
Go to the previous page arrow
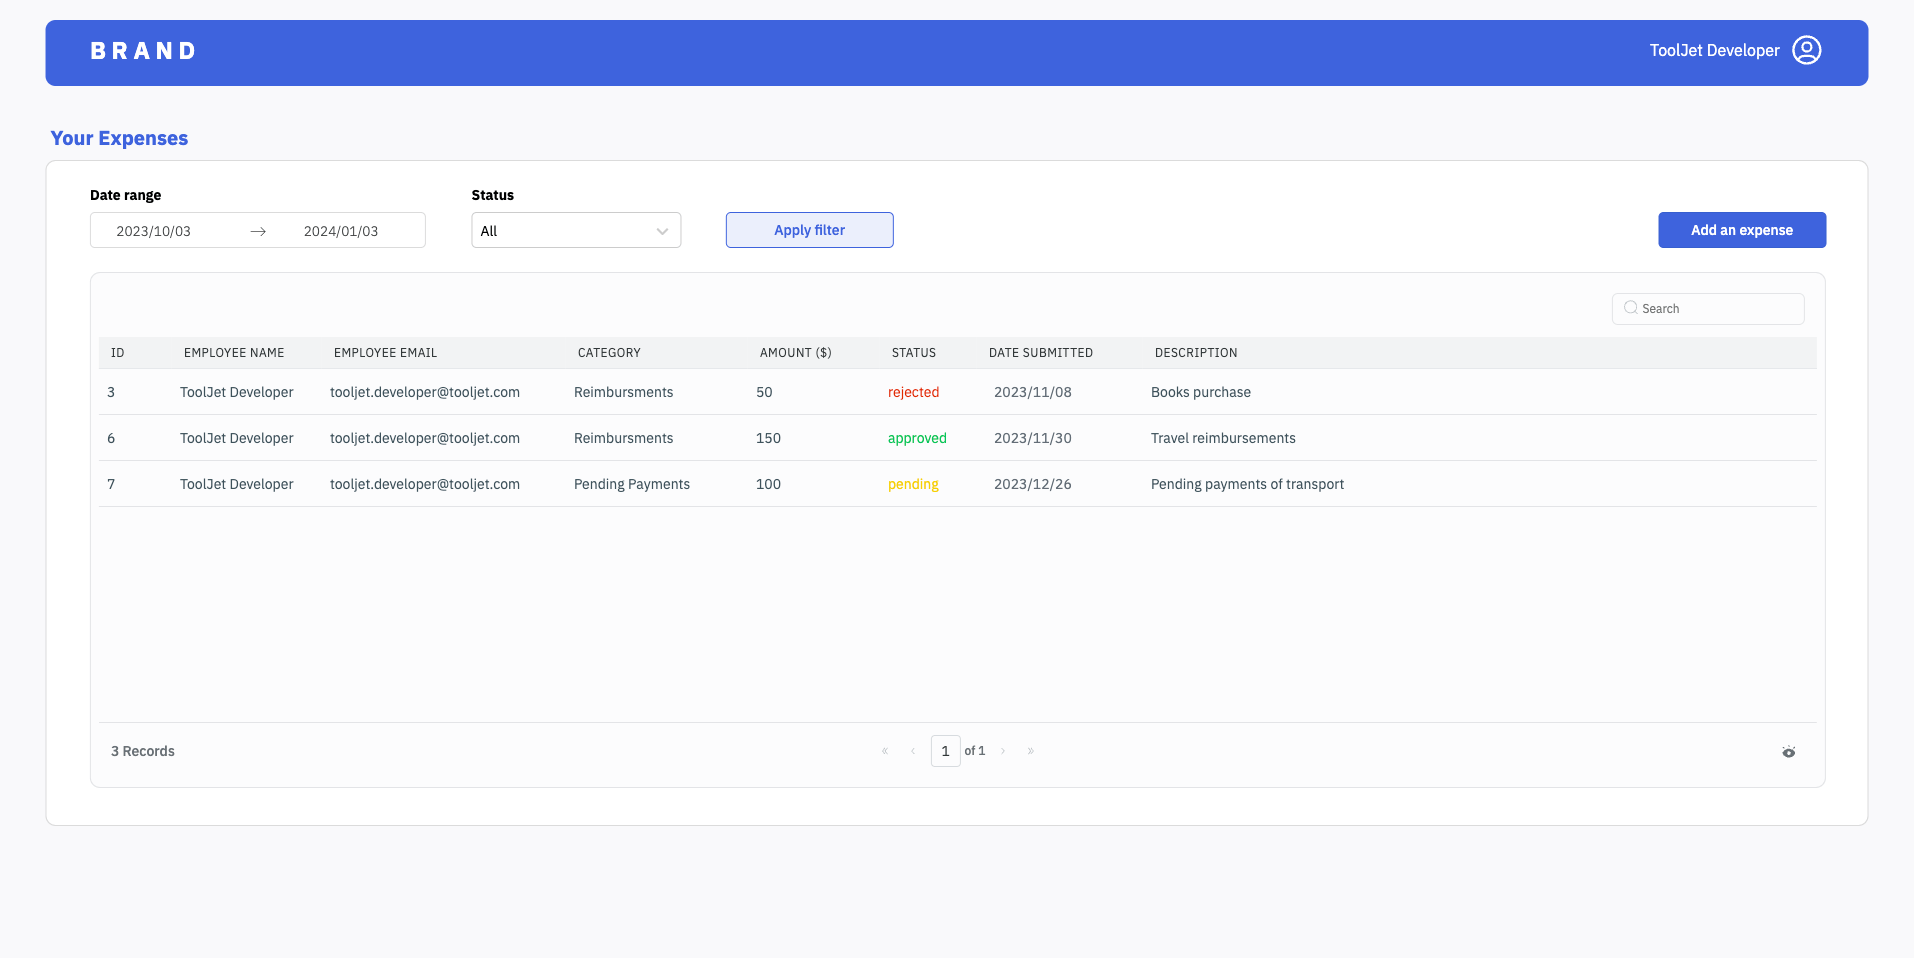(913, 751)
